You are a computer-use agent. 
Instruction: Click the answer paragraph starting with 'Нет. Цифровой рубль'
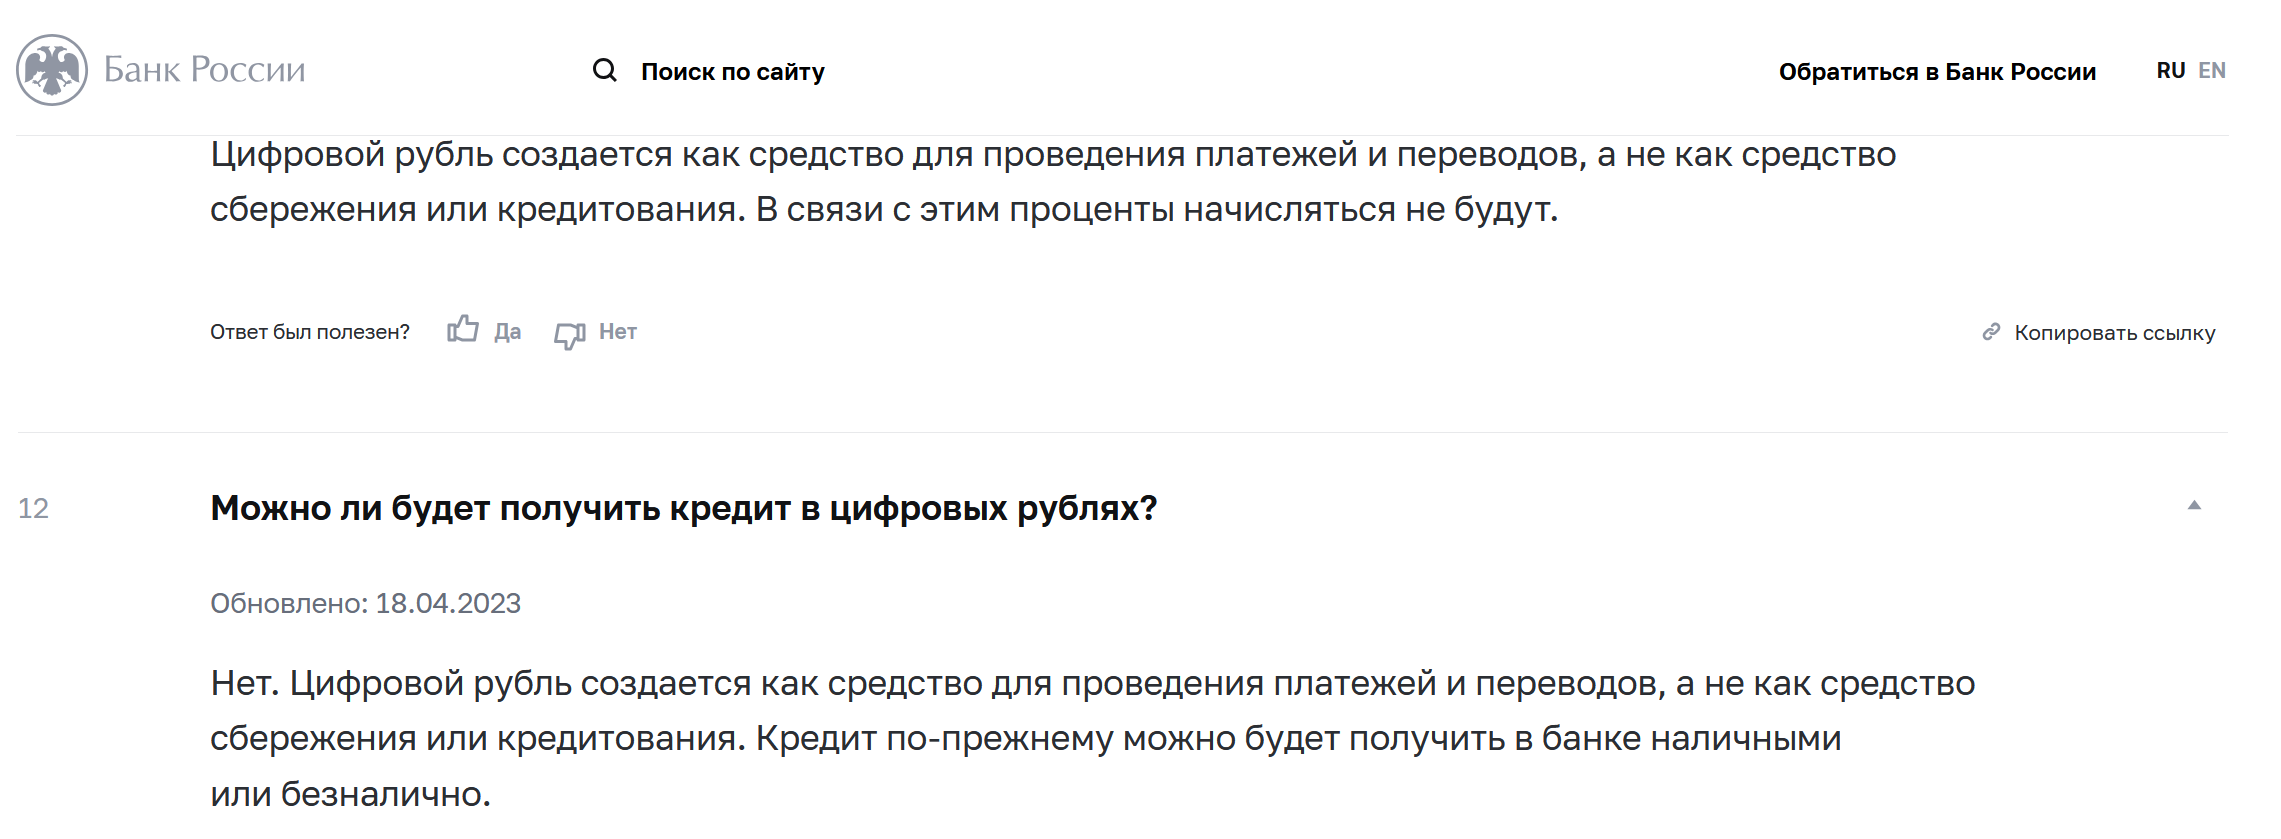pyautogui.click(x=1093, y=738)
